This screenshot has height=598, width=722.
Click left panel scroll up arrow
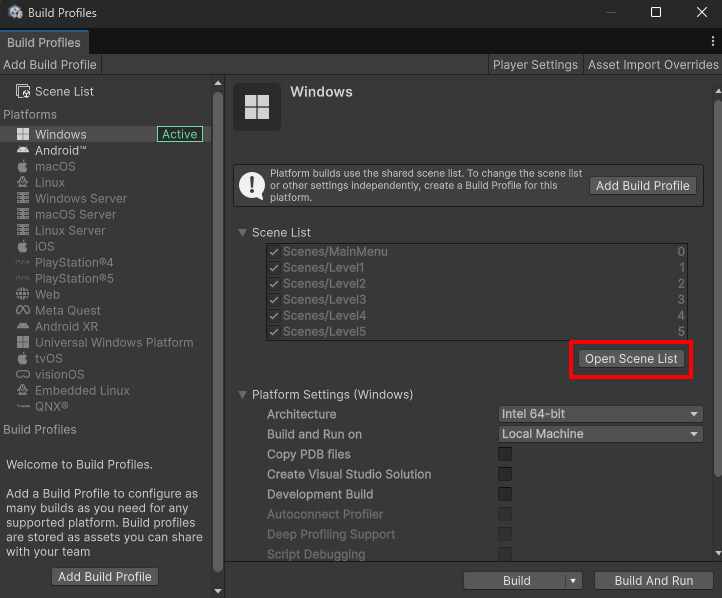218,83
